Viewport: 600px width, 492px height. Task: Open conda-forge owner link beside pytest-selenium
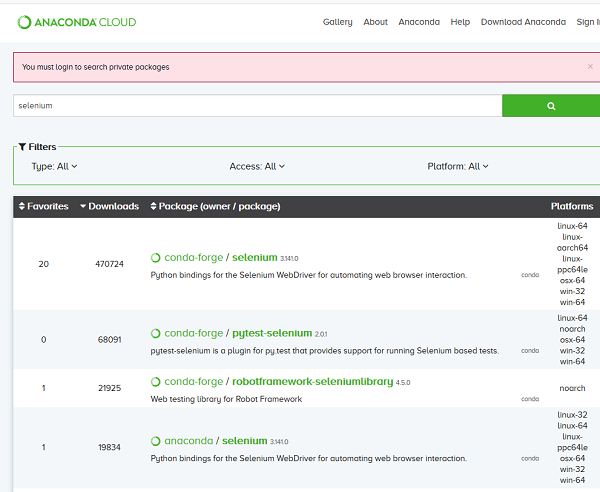coord(194,334)
